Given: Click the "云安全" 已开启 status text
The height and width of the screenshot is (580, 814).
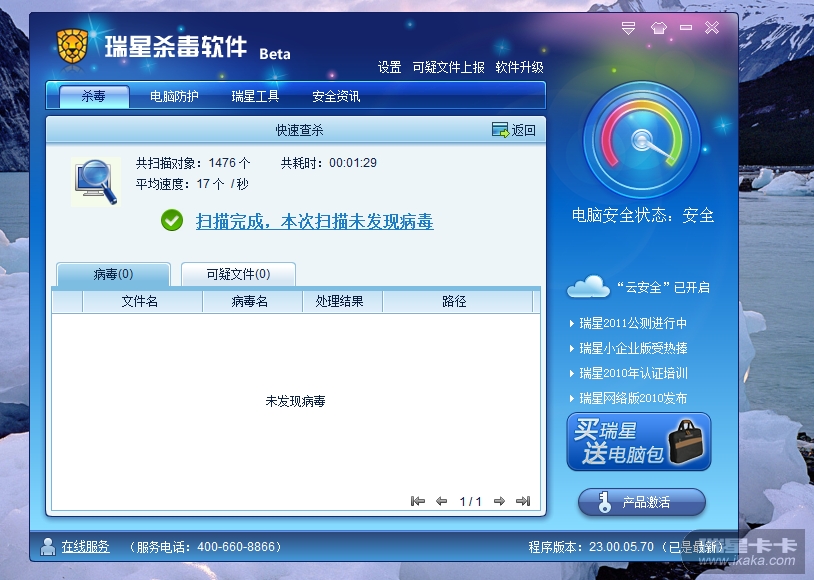Looking at the screenshot, I should 663,287.
